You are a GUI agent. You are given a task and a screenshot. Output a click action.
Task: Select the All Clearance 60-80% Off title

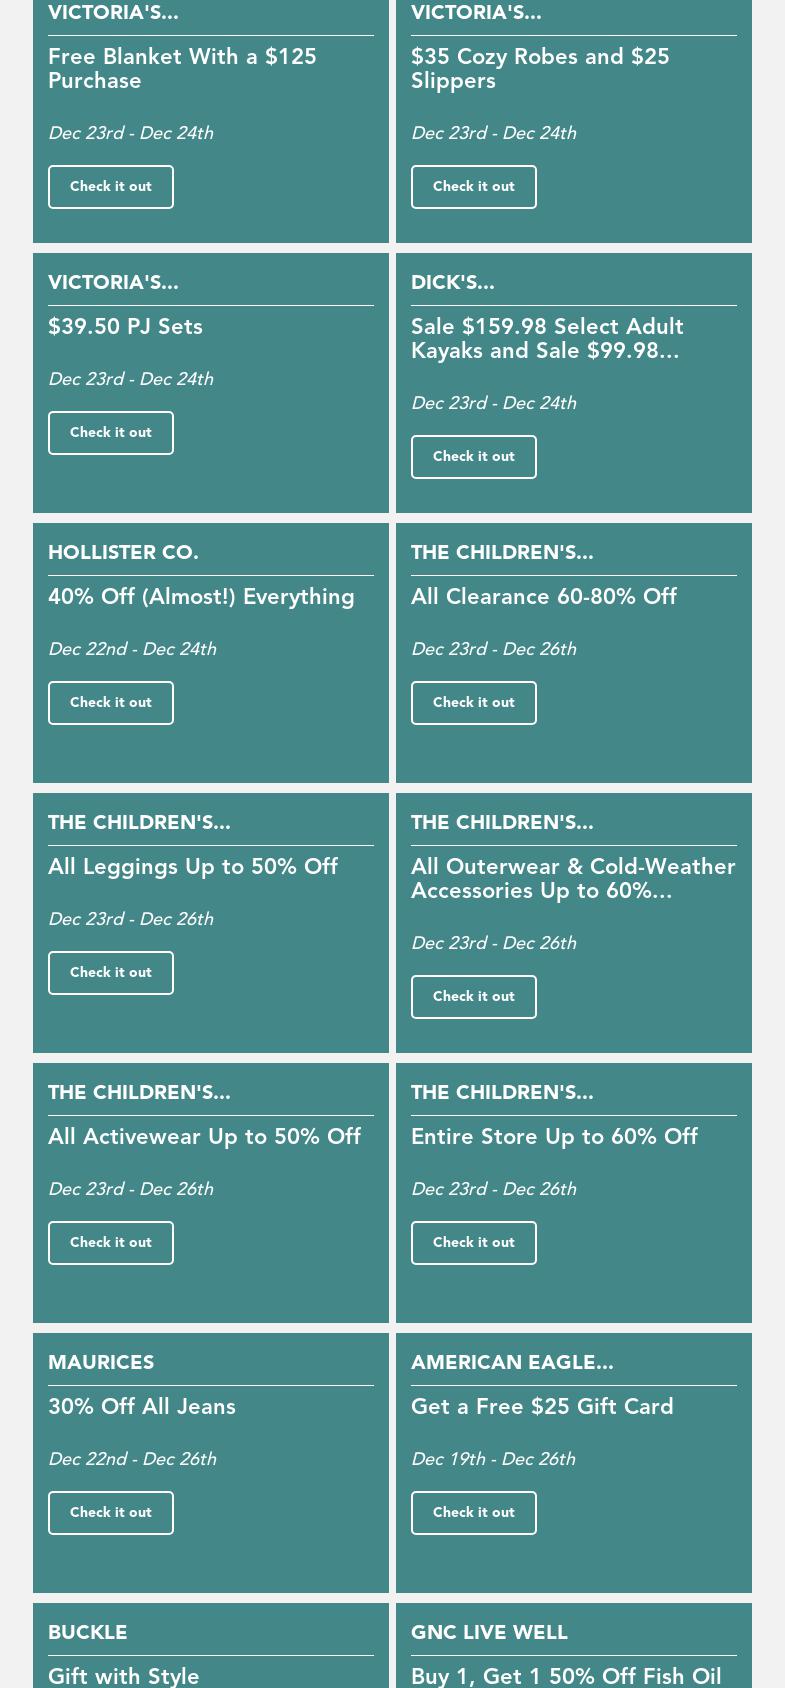pyautogui.click(x=544, y=597)
